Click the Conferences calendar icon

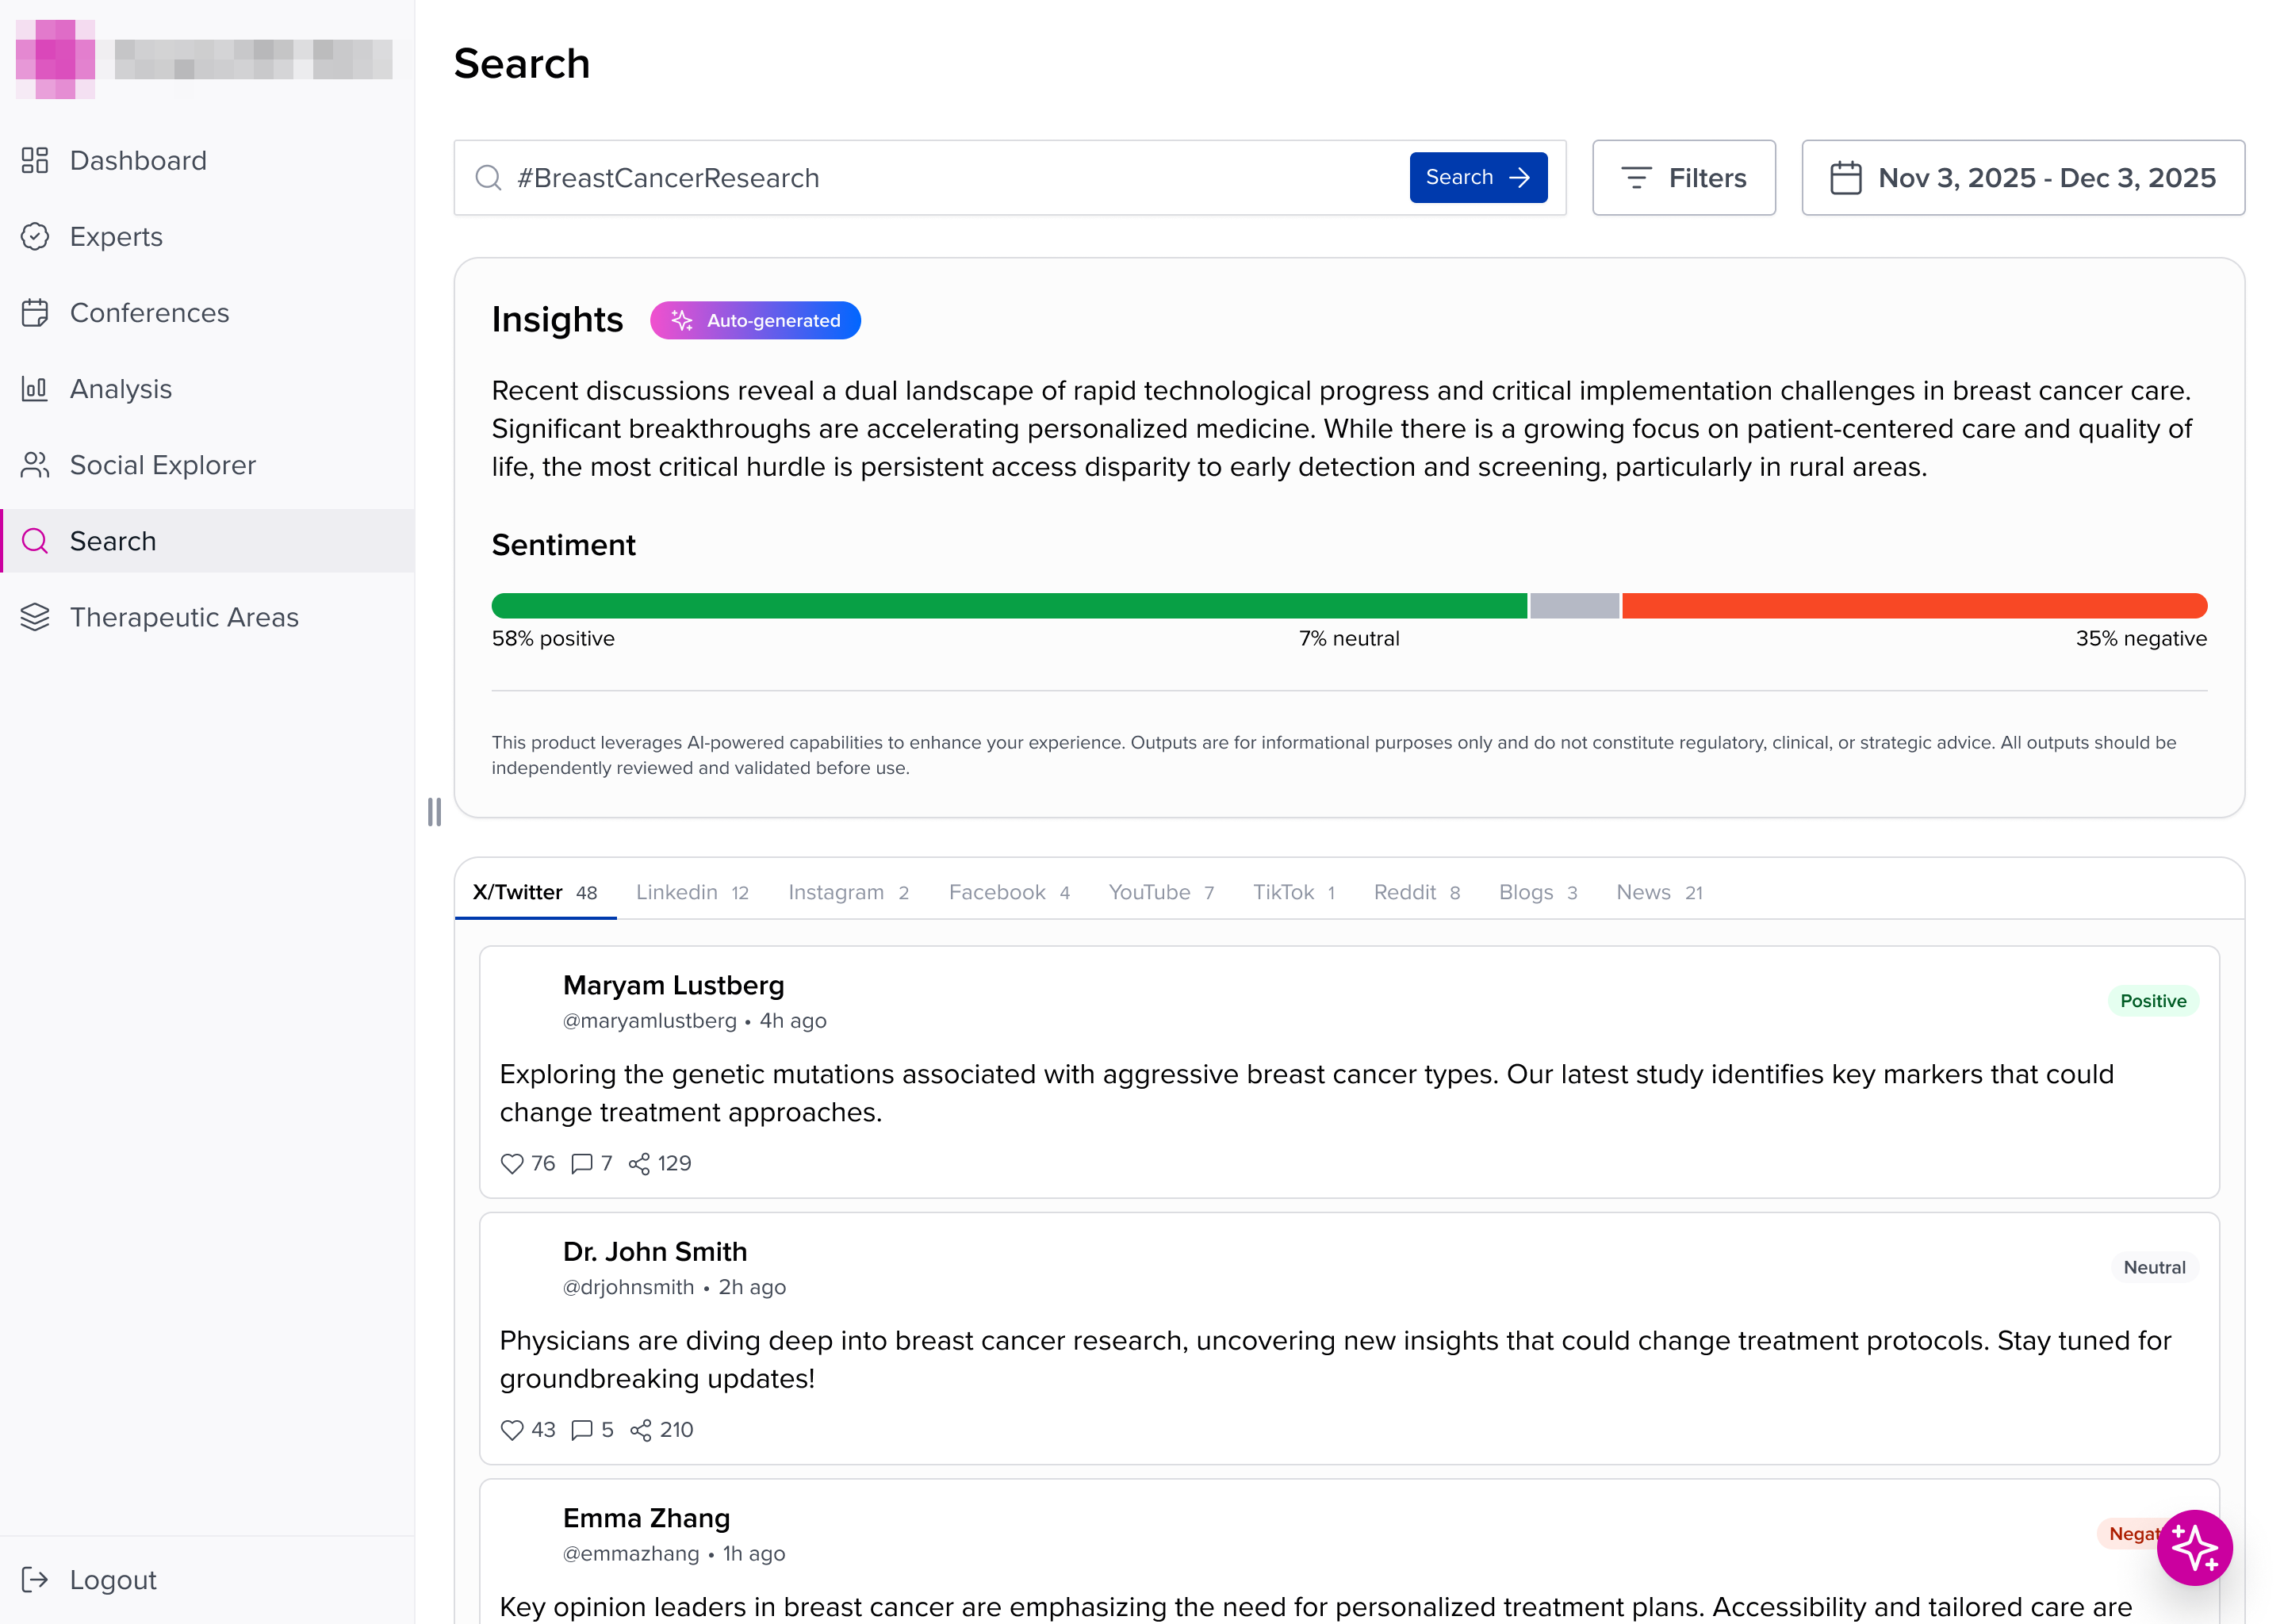(35, 312)
